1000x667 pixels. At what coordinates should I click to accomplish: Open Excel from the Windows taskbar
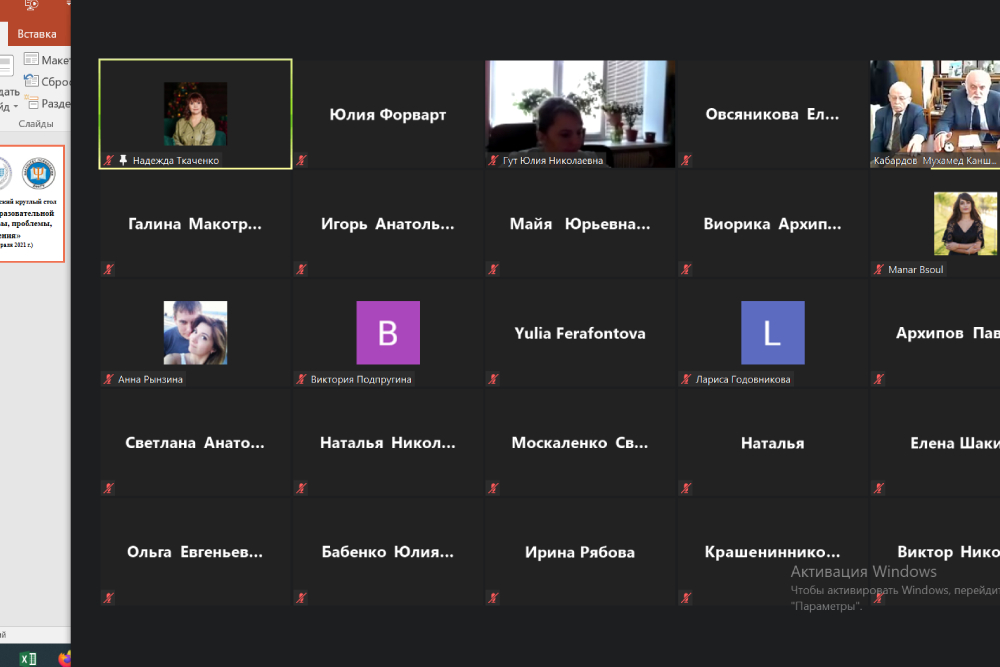29,658
